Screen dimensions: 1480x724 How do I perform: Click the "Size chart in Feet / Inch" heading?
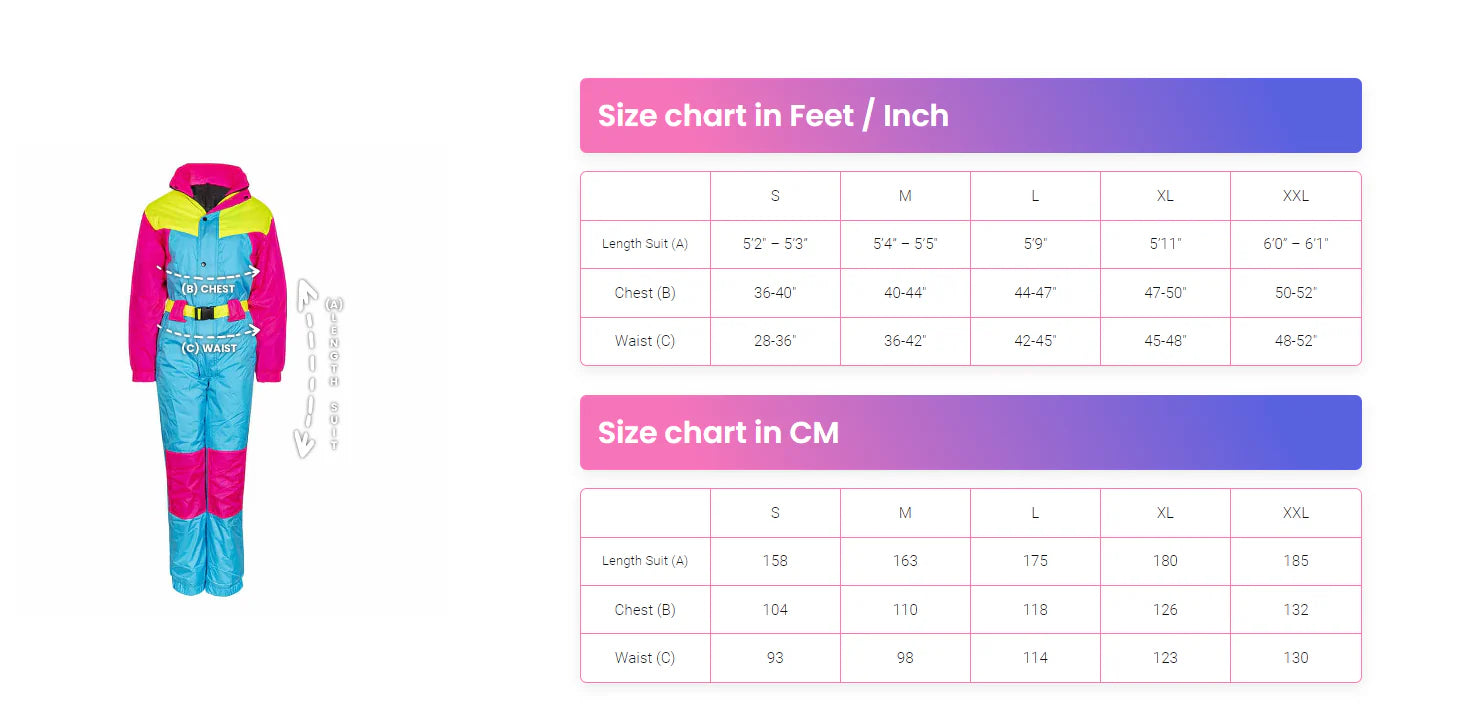pos(773,116)
